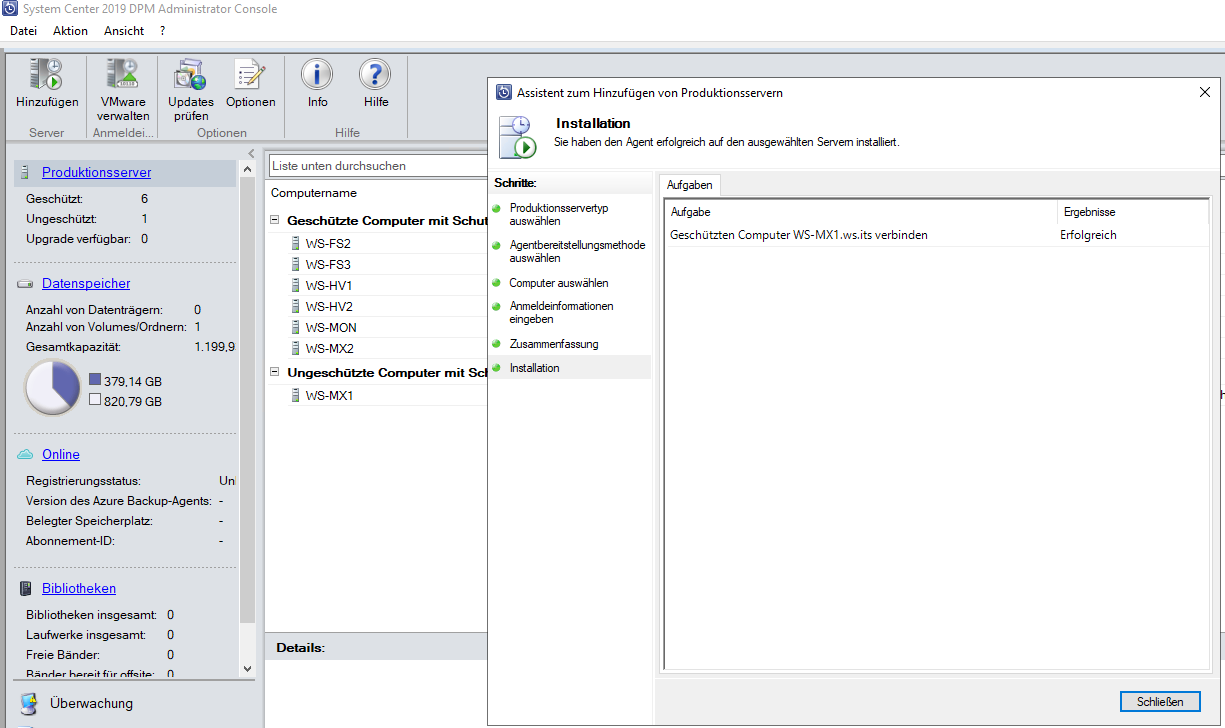The image size is (1225, 728).
Task: Click the Installation wizard header icon
Action: click(x=518, y=136)
